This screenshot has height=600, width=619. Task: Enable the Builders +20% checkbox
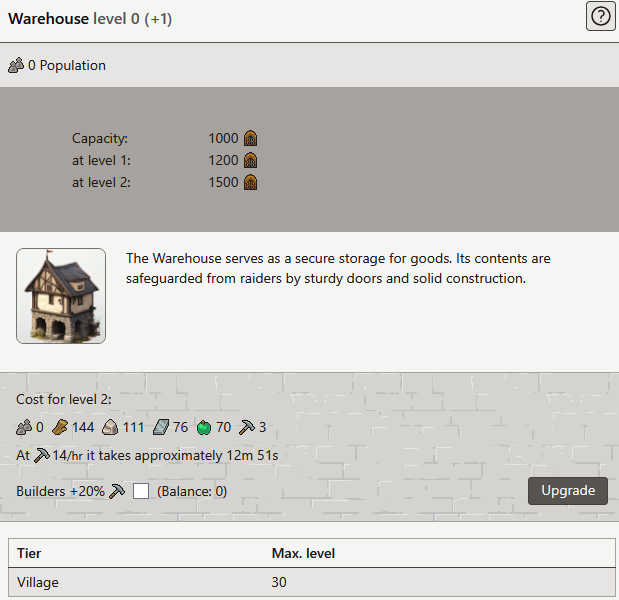tap(141, 491)
